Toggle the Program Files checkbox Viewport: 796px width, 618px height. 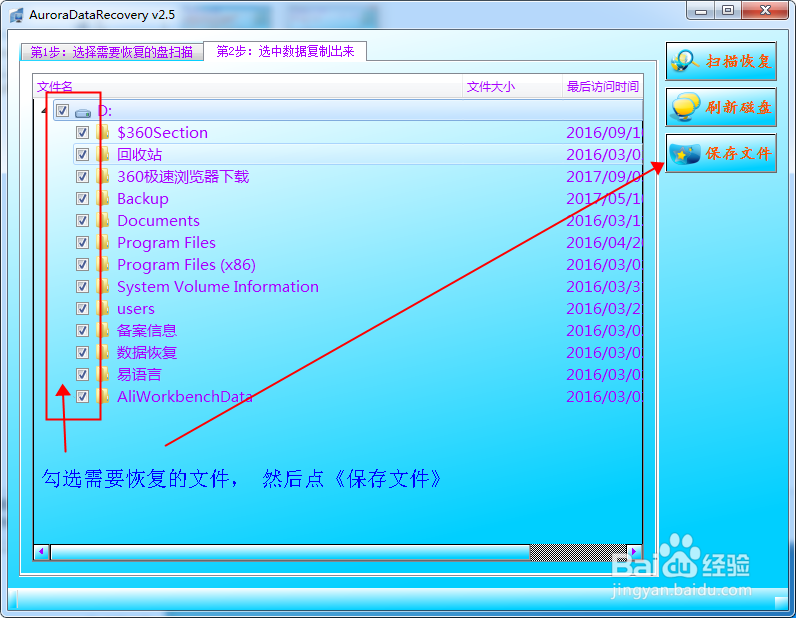click(x=82, y=243)
